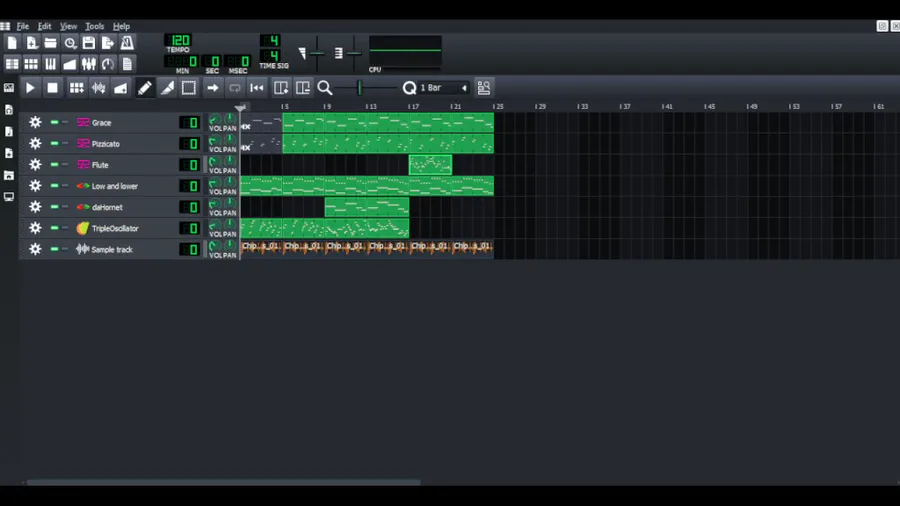Open an existing project
The height and width of the screenshot is (506, 900).
tap(51, 43)
